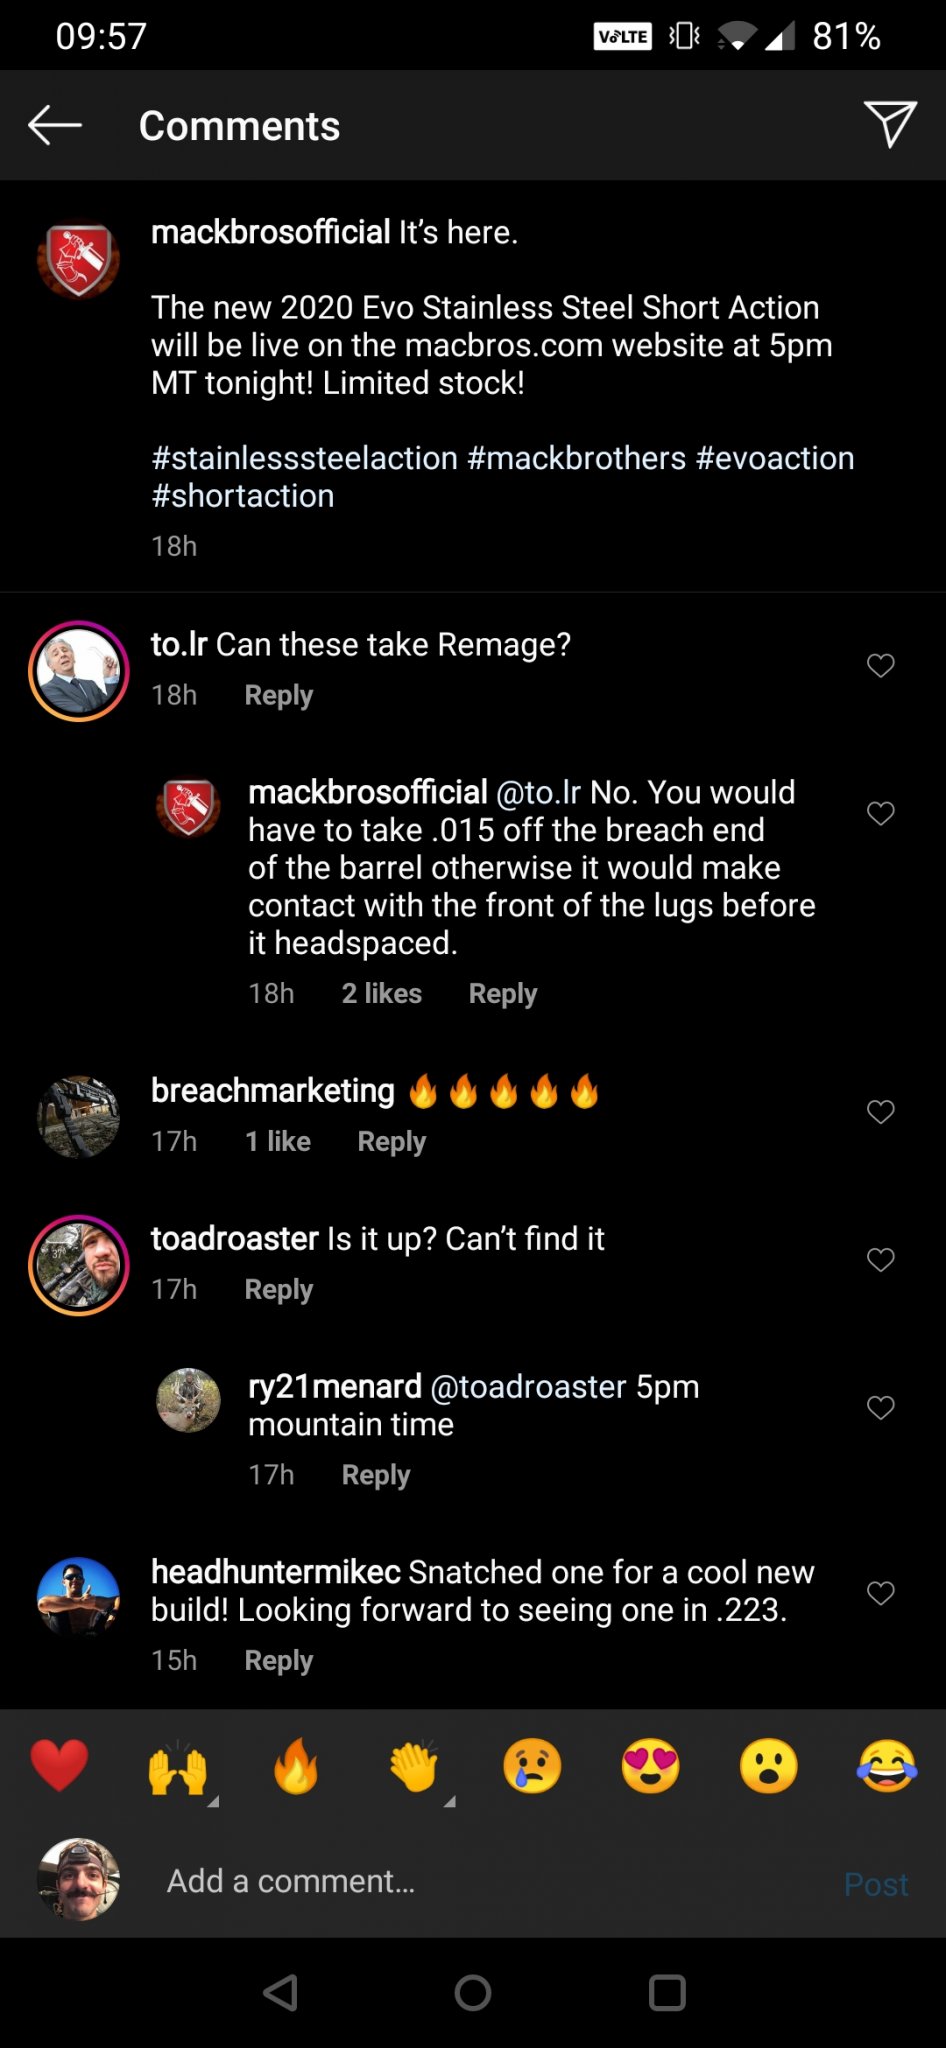
Task: Like toadroaster's comment with heart
Action: tap(880, 1260)
